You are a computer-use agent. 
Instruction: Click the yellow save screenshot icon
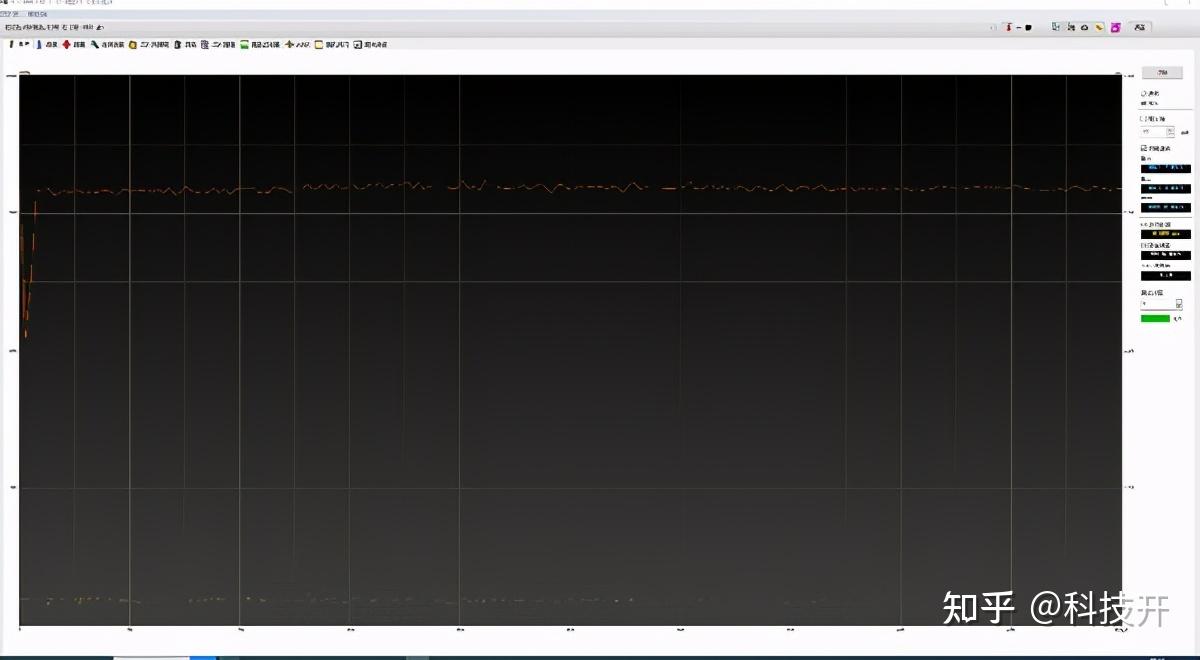[1099, 27]
